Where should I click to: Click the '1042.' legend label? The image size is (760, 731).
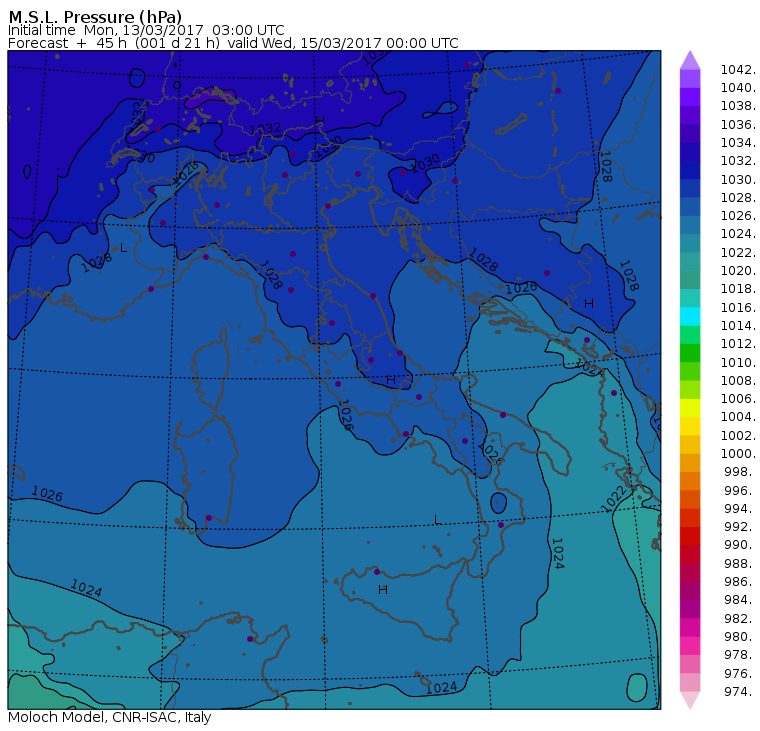pyautogui.click(x=738, y=70)
